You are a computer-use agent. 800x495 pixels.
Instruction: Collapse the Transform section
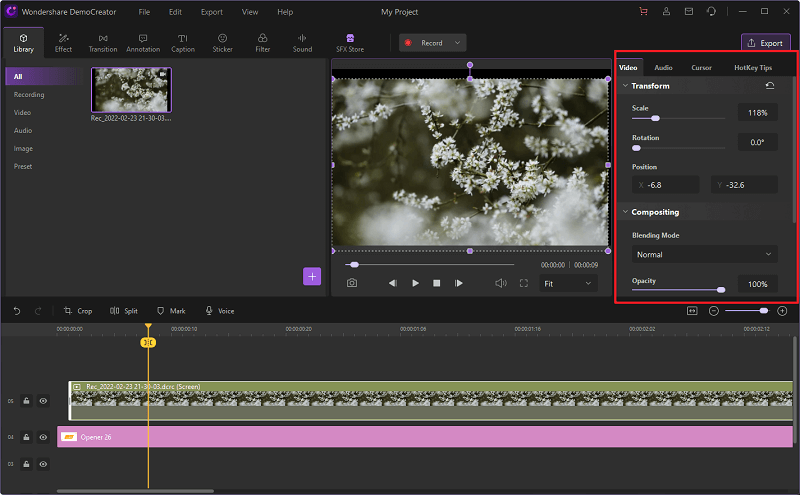(x=625, y=86)
